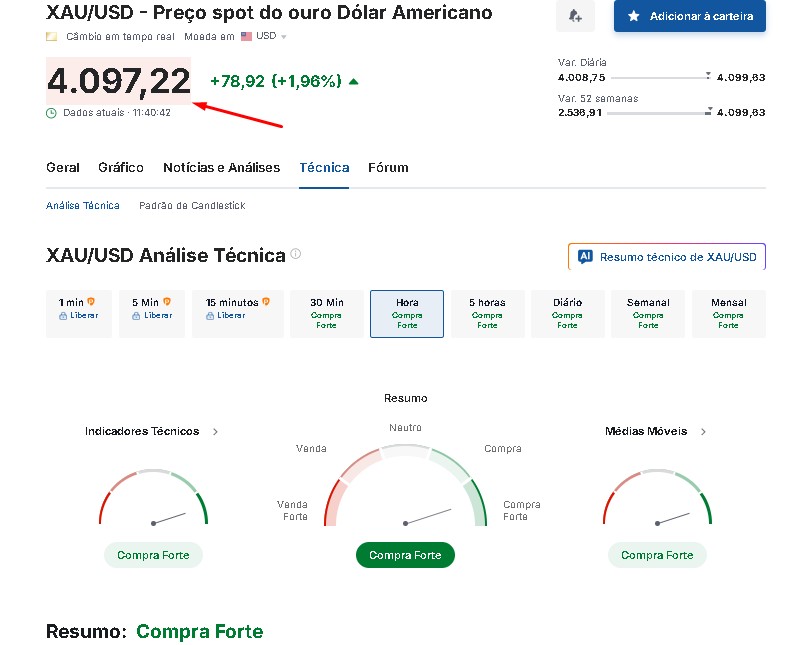Click the info icon beside Análise Técnica heading
Screen dimensions: 791x645
pyautogui.click(x=296, y=255)
